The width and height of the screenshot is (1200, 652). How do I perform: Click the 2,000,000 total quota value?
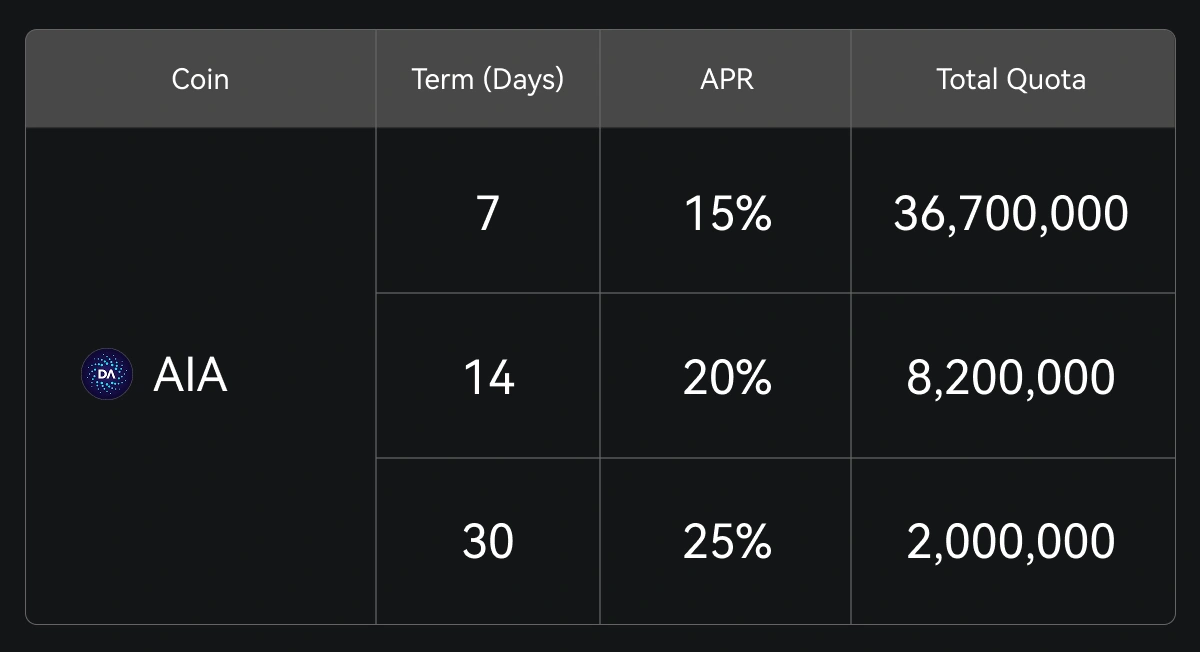point(1011,541)
